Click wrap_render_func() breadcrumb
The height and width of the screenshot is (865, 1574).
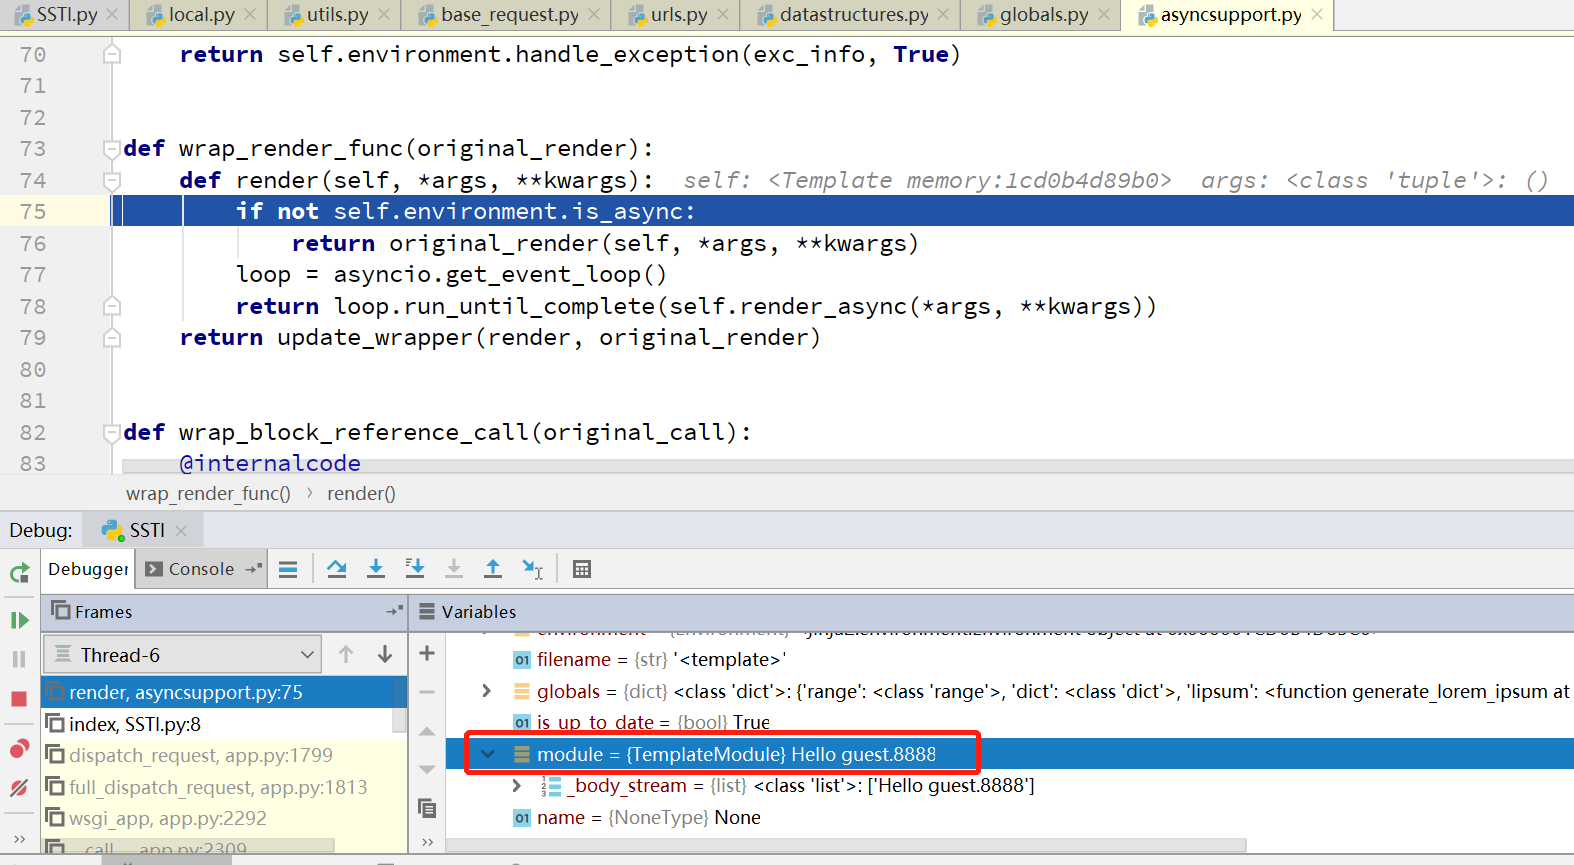[x=208, y=493]
